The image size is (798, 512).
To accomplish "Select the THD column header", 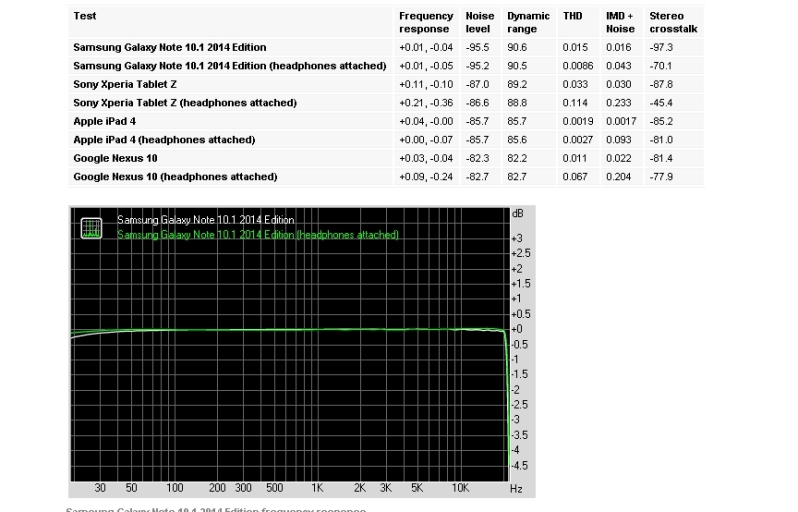I will coord(572,16).
